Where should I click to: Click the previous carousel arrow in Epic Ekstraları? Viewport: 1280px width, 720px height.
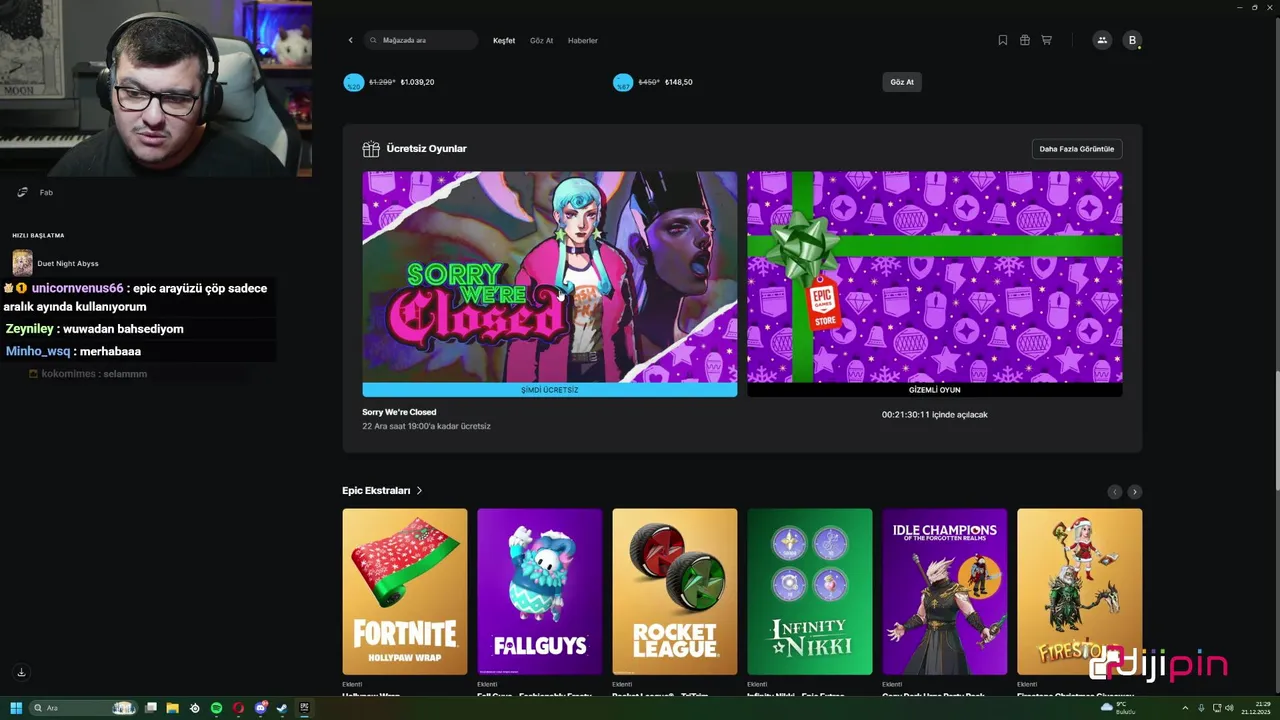point(1115,492)
